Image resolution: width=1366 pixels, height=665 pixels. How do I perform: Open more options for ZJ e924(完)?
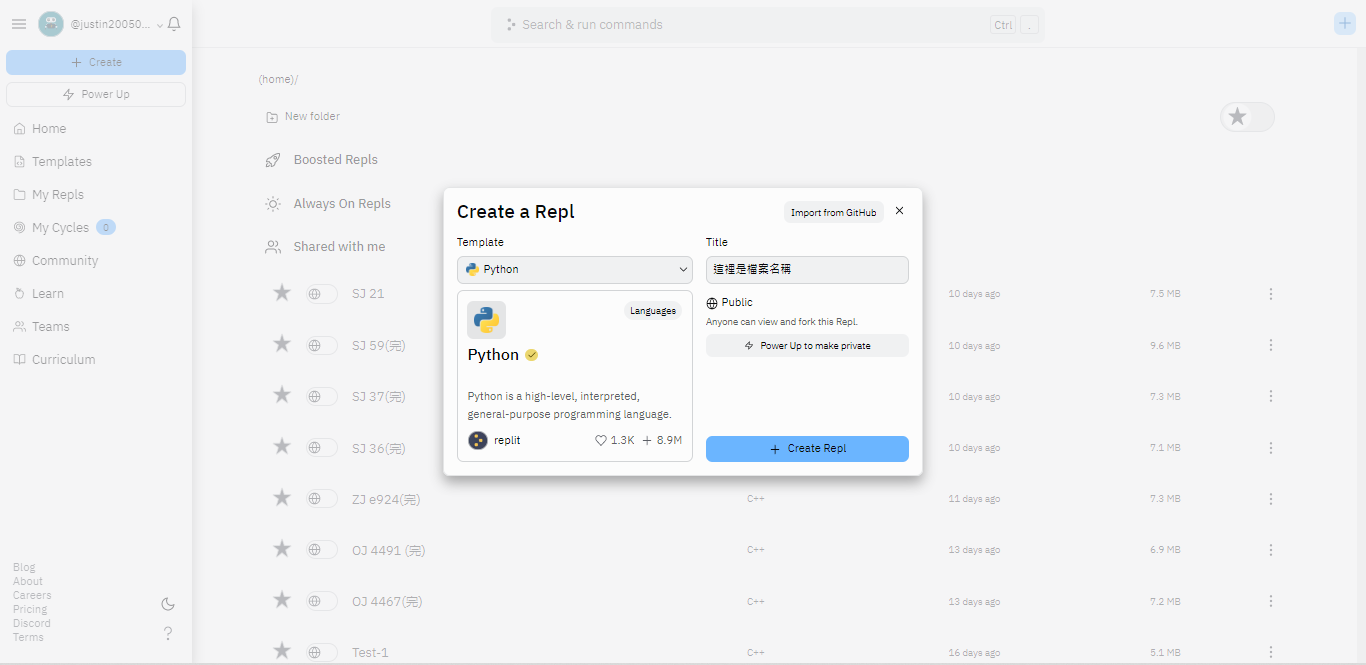point(1271,498)
